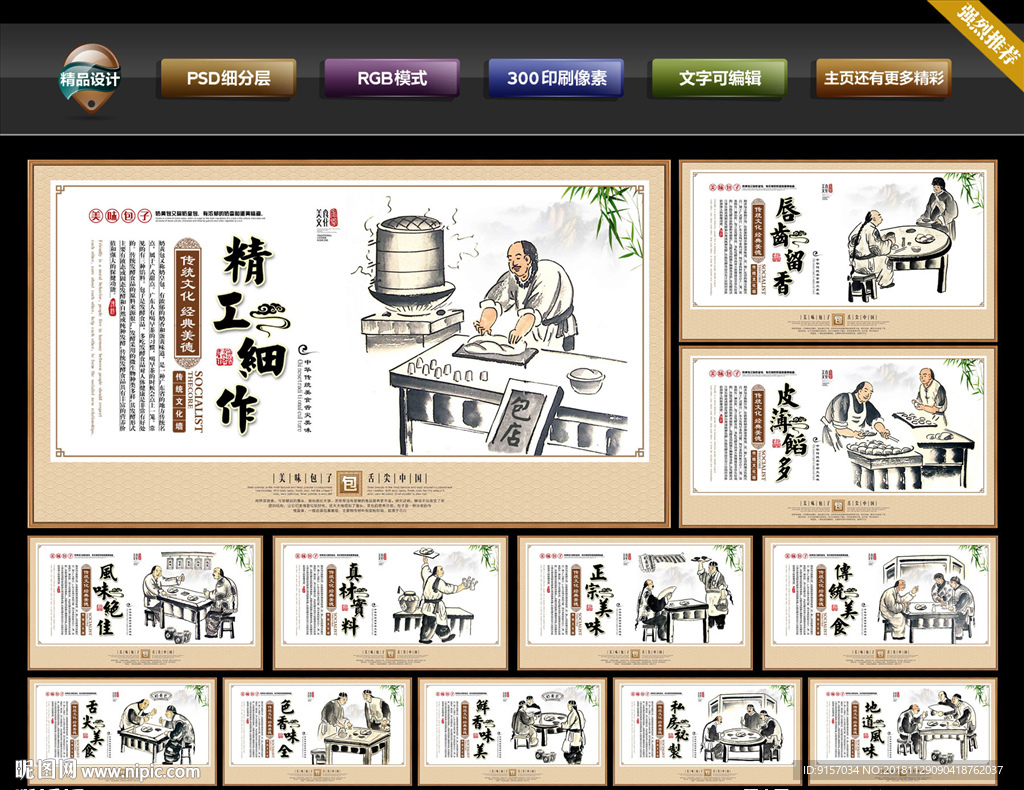Open the 正宗美味 poster thumbnail
The image size is (1024, 790).
coord(635,603)
